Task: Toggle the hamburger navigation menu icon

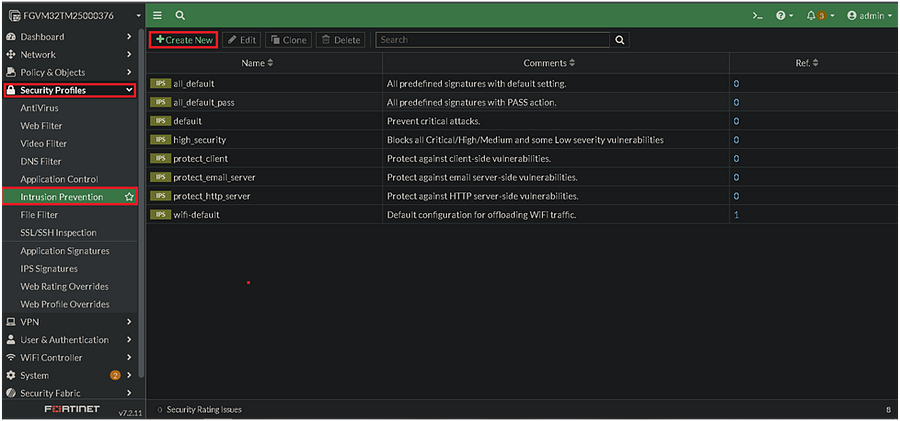Action: tap(157, 16)
